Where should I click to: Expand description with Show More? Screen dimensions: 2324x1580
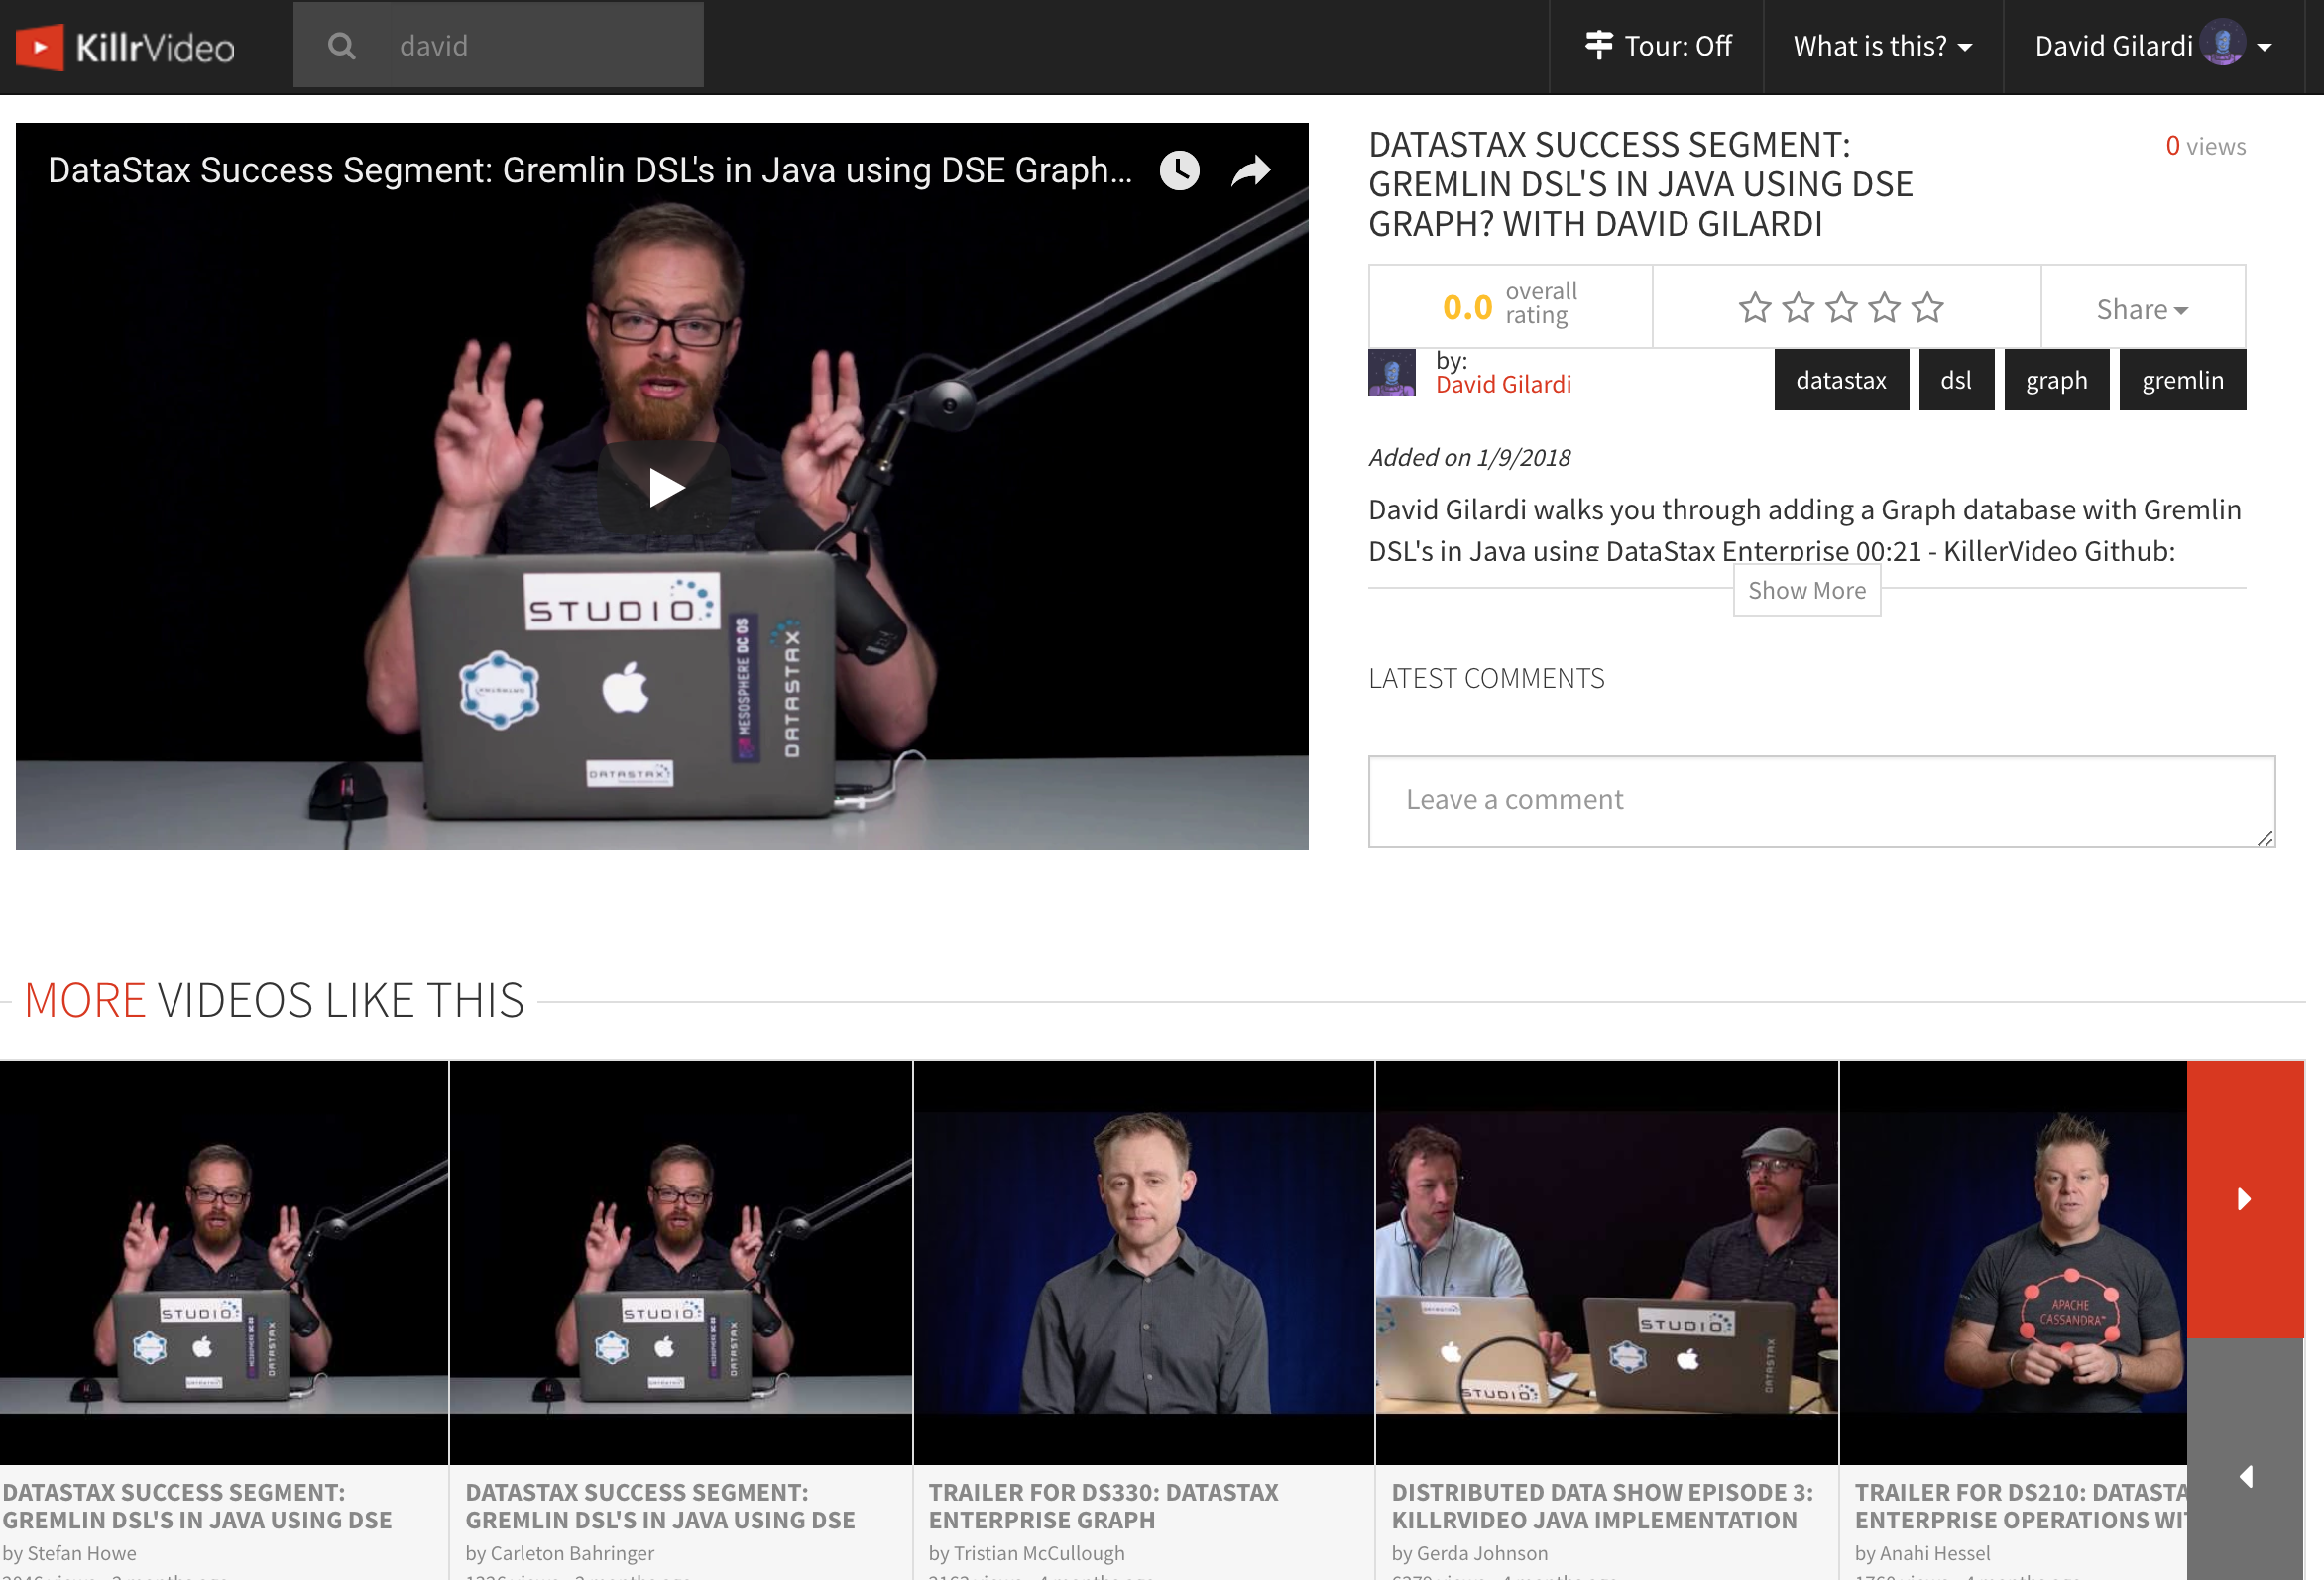point(1806,590)
